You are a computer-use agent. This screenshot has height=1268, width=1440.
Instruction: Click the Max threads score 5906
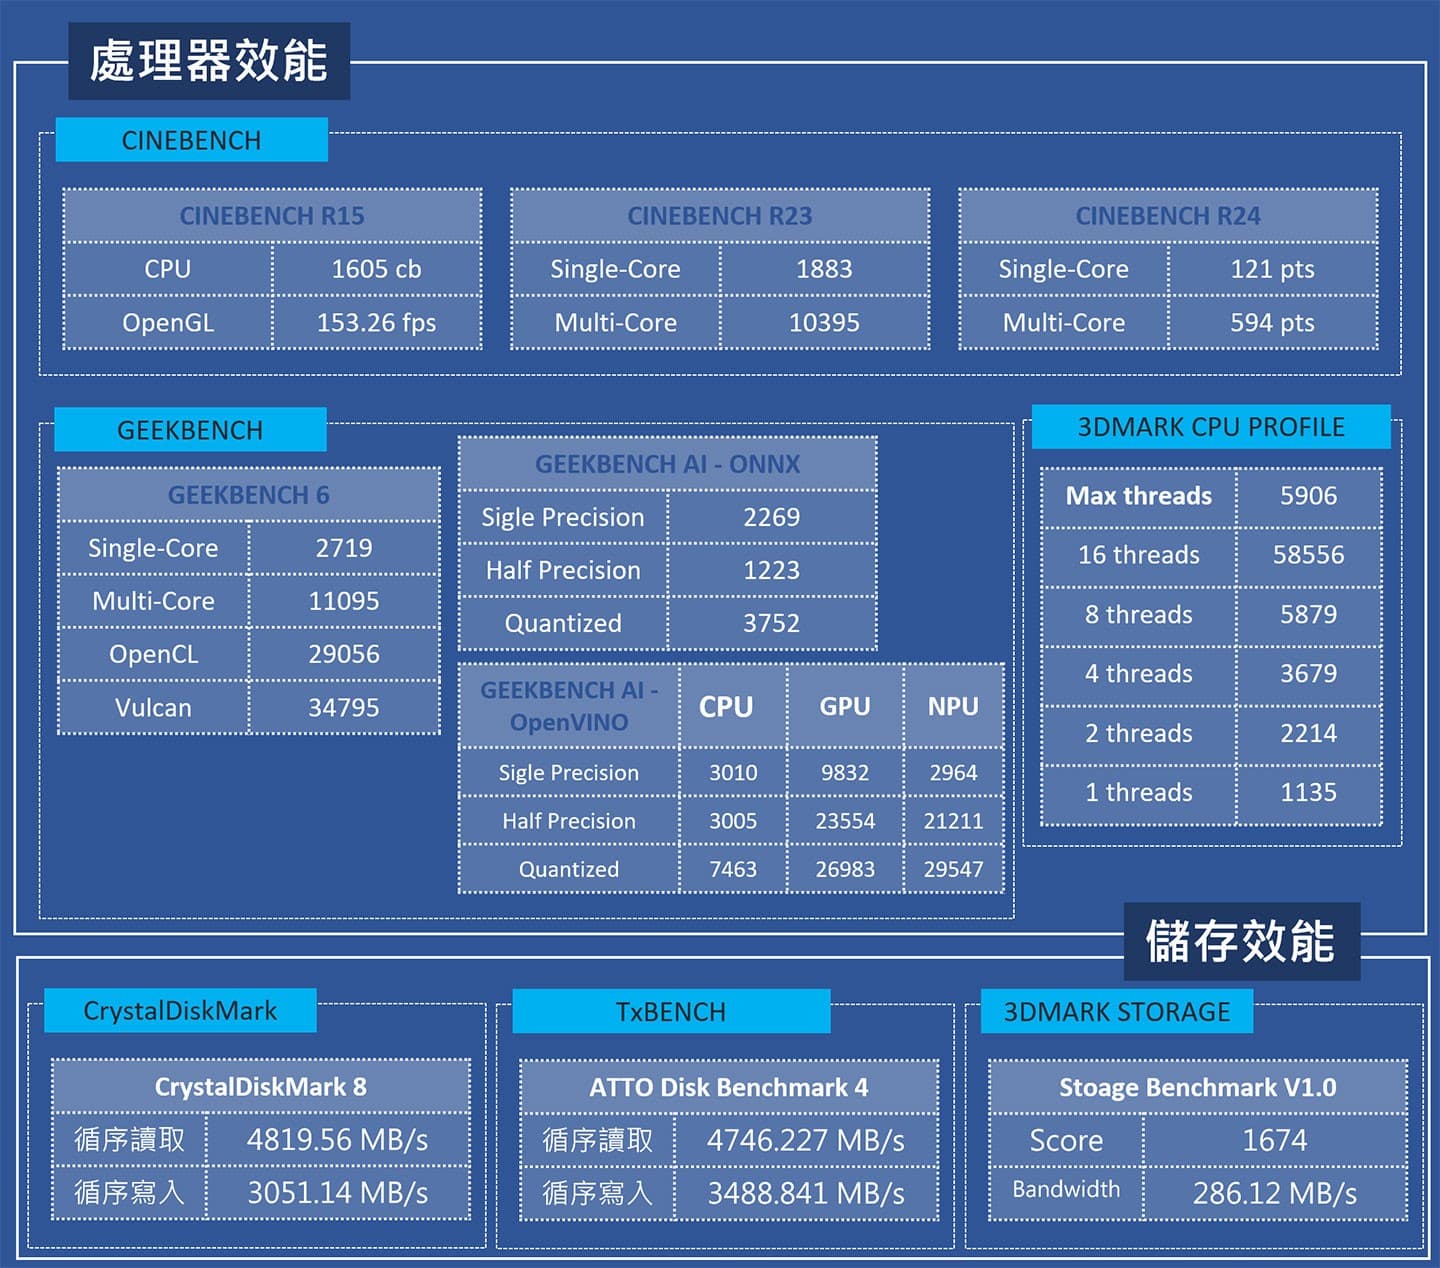tap(1308, 496)
